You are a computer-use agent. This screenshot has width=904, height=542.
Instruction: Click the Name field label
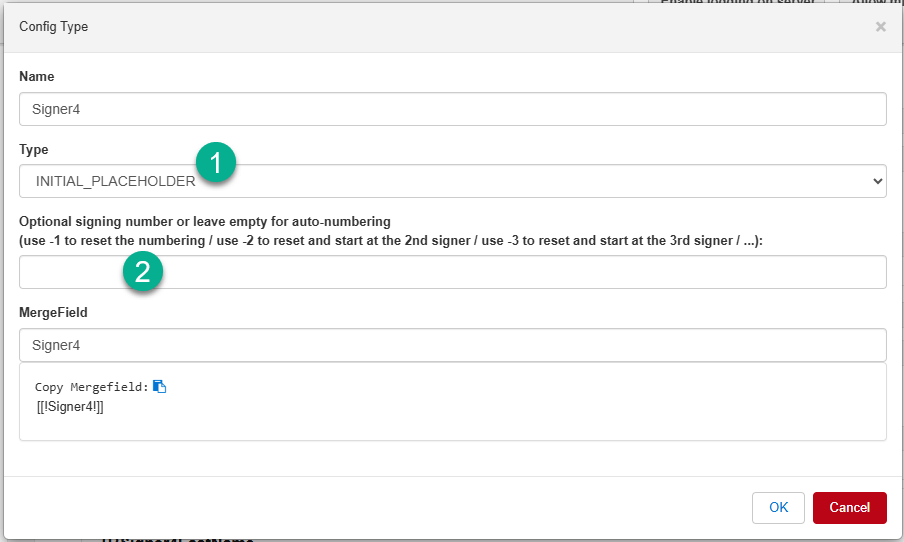(37, 77)
